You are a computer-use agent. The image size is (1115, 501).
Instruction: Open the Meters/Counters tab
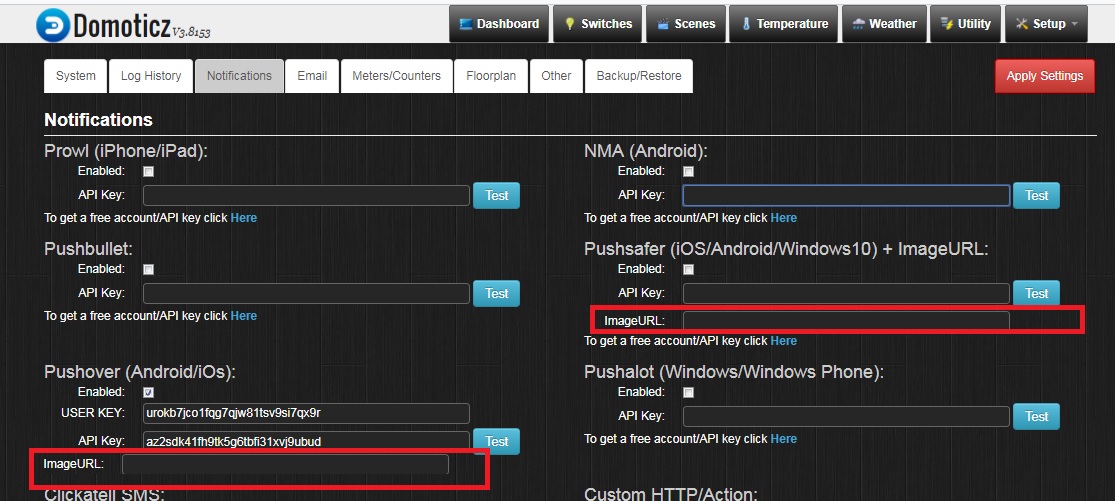coord(397,76)
